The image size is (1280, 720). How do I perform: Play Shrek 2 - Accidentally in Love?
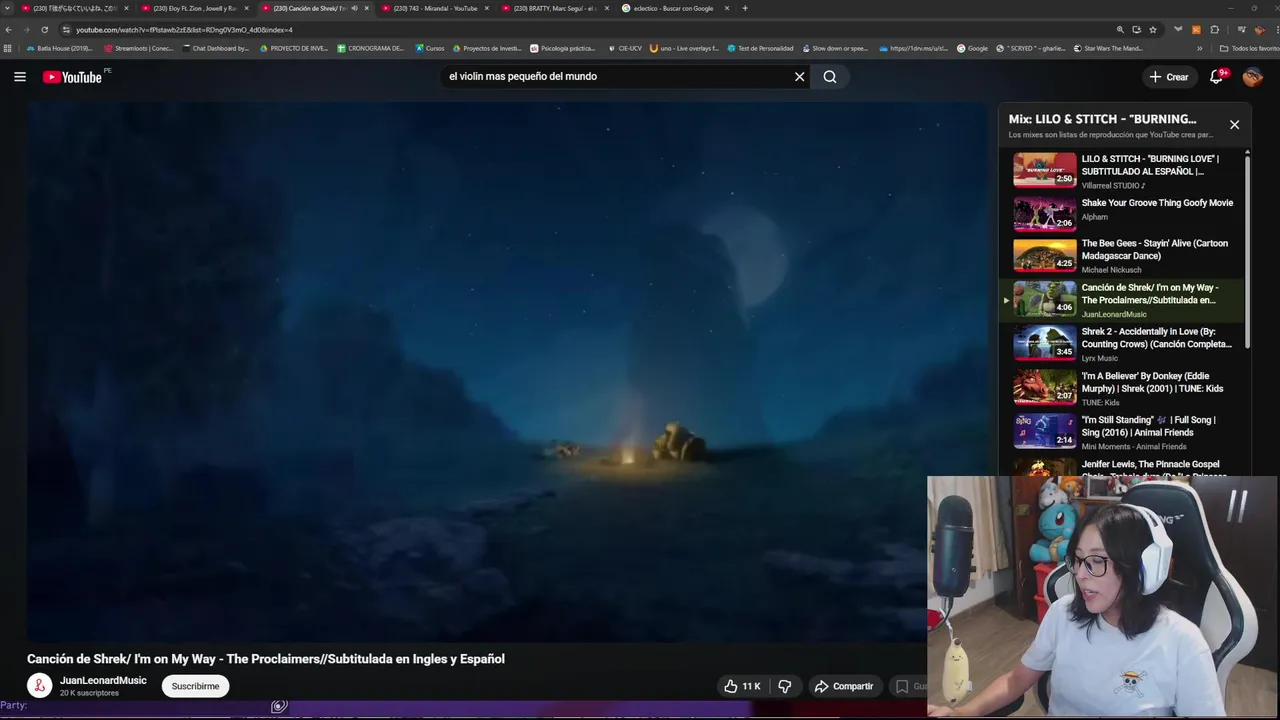(1124, 344)
